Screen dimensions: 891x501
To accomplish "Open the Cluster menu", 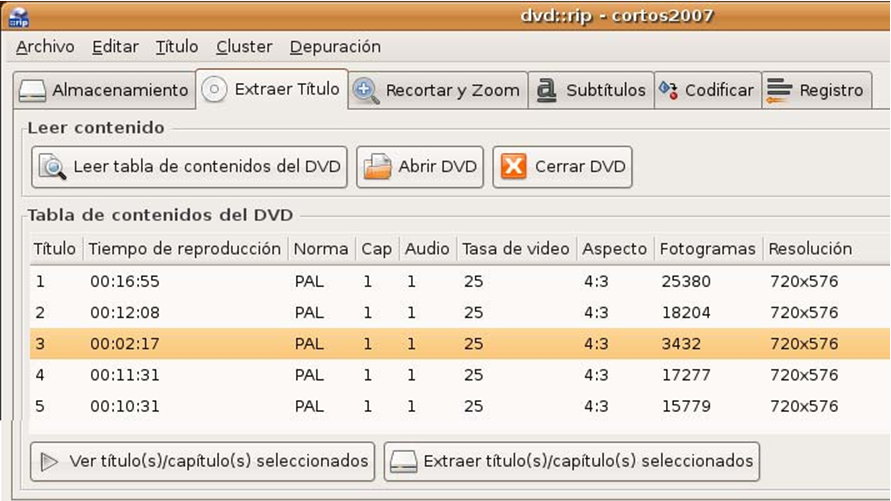I will [244, 47].
